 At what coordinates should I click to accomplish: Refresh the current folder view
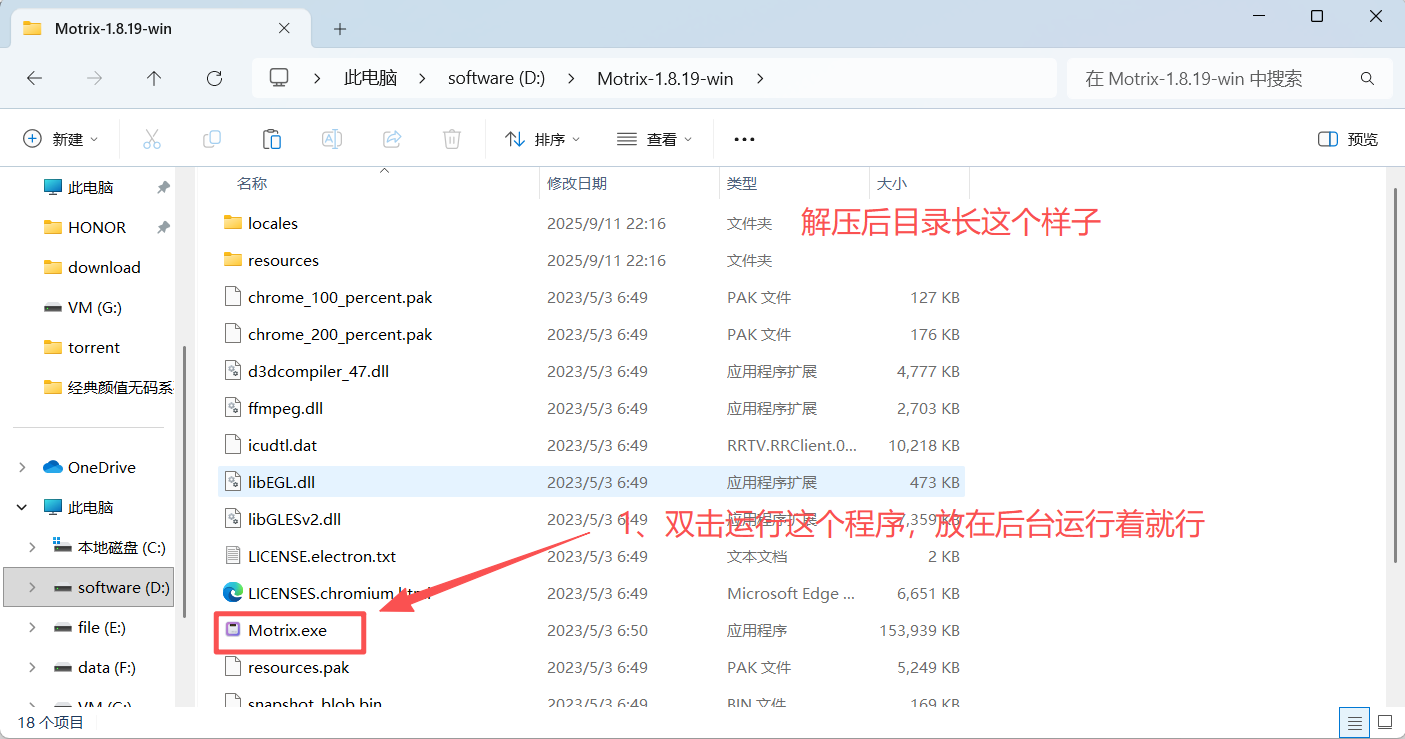[x=214, y=78]
